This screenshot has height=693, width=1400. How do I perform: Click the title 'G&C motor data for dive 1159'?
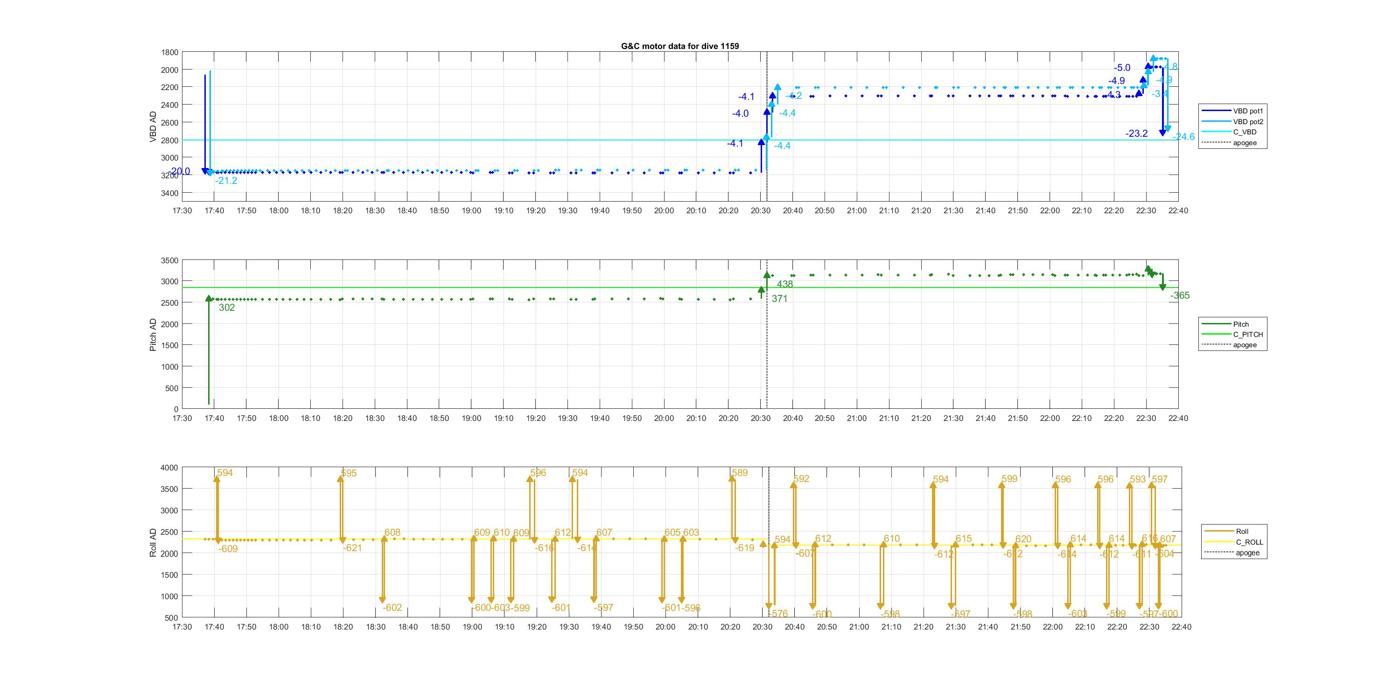pos(680,46)
